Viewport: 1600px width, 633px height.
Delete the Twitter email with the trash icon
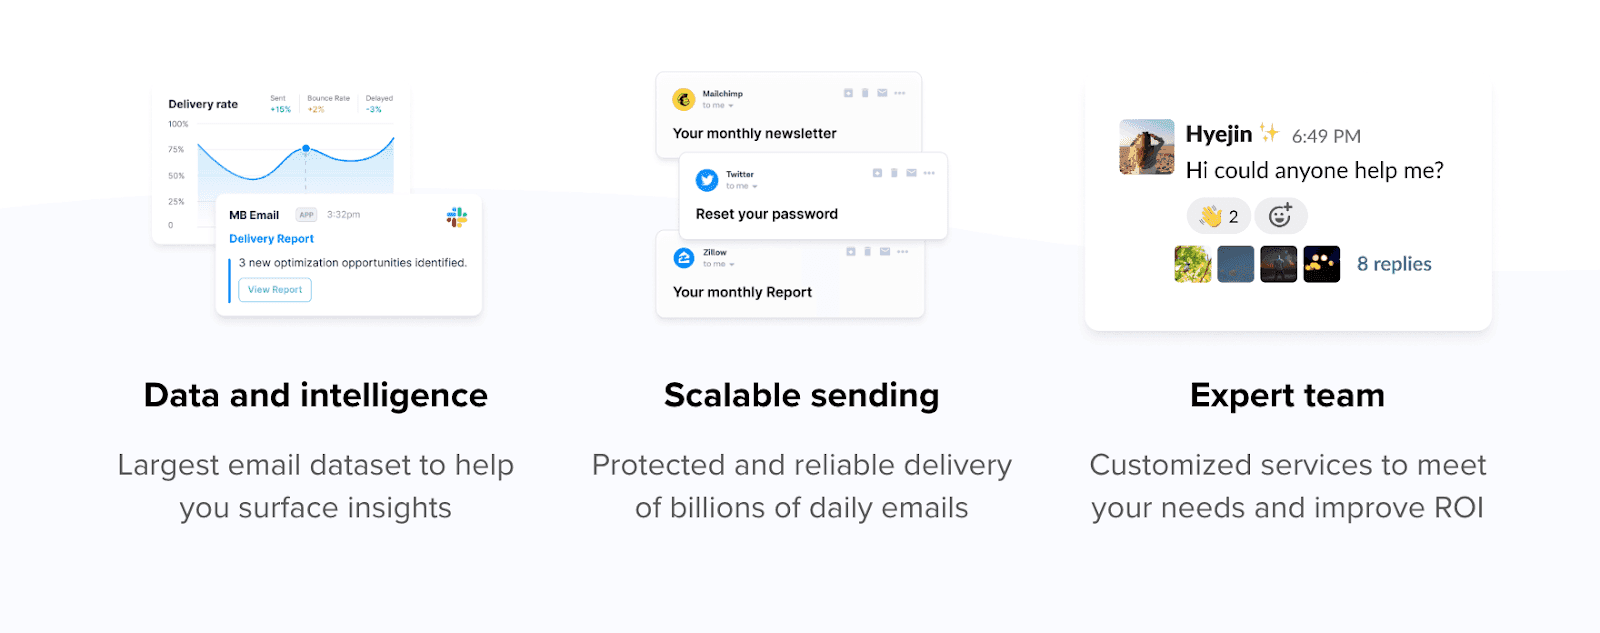click(894, 173)
